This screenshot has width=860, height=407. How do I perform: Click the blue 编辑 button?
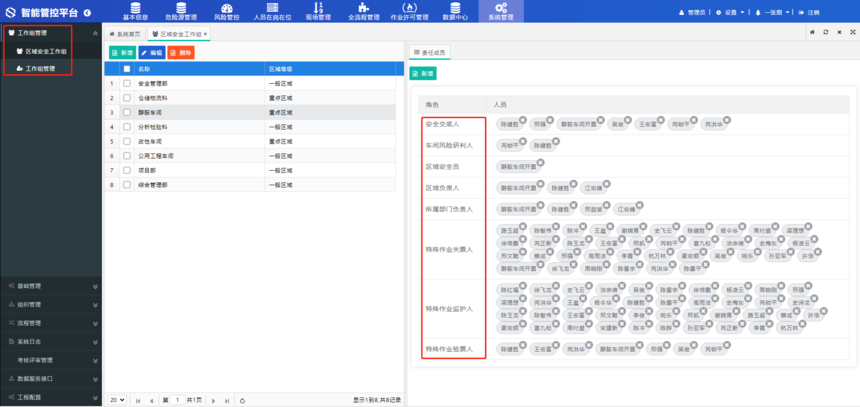pyautogui.click(x=152, y=52)
